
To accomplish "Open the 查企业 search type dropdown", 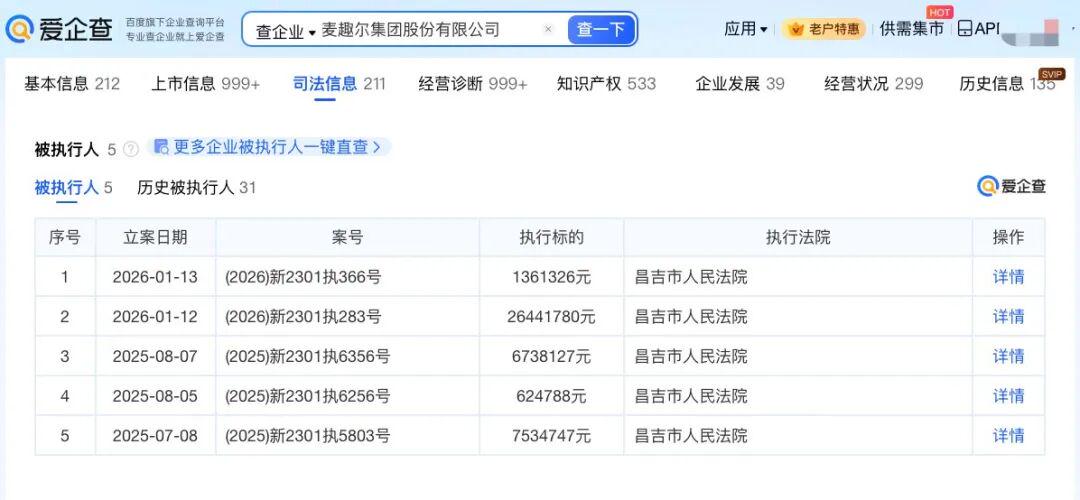I will coord(285,31).
